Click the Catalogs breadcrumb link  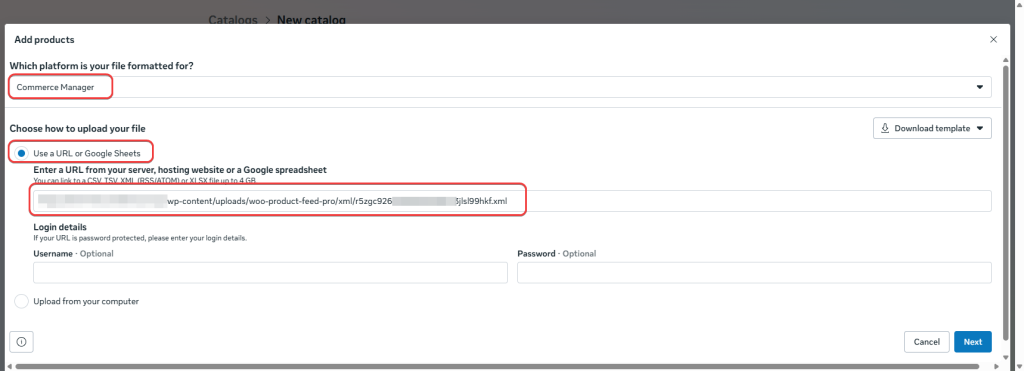tap(233, 20)
